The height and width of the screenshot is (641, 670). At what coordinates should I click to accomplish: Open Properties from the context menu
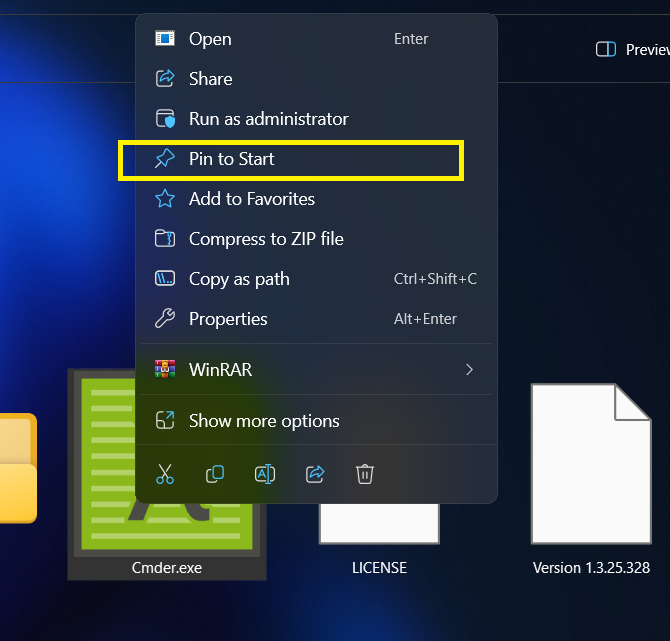228,319
